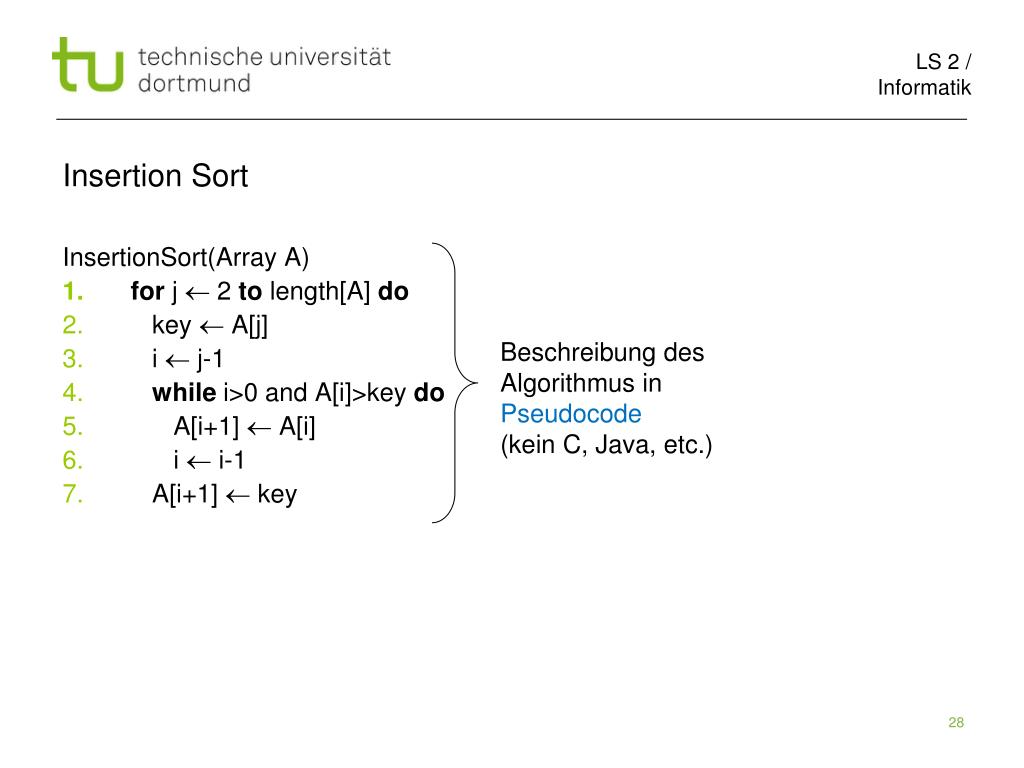Viewport: 1024px width, 768px height.
Task: Click the (kein C, Java, etc.) note
Action: pos(607,445)
